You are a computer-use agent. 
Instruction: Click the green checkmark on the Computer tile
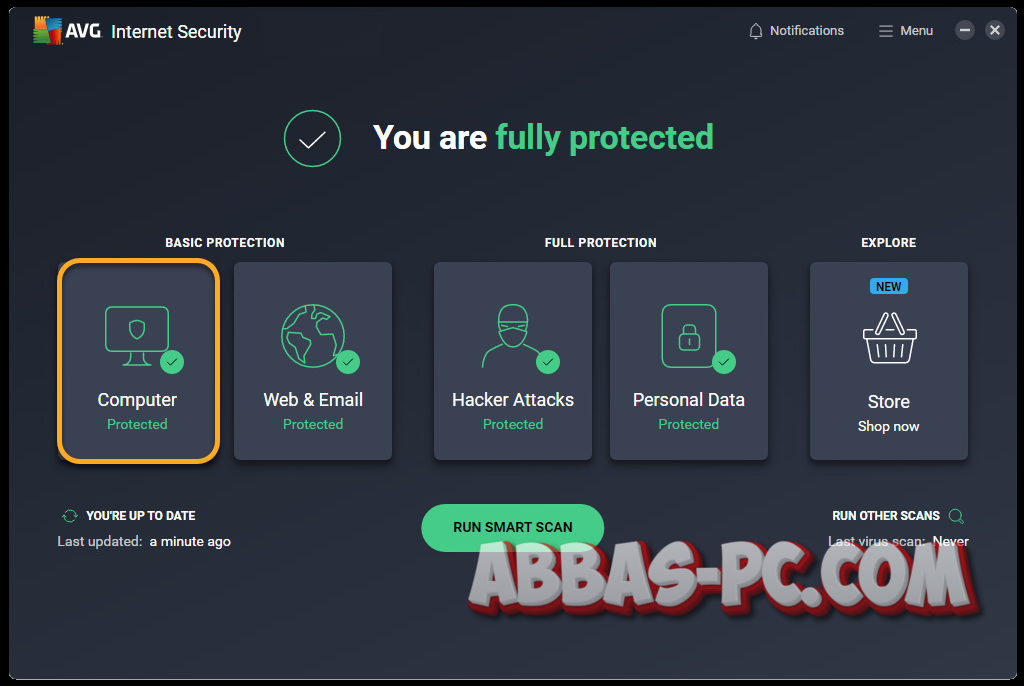(172, 361)
